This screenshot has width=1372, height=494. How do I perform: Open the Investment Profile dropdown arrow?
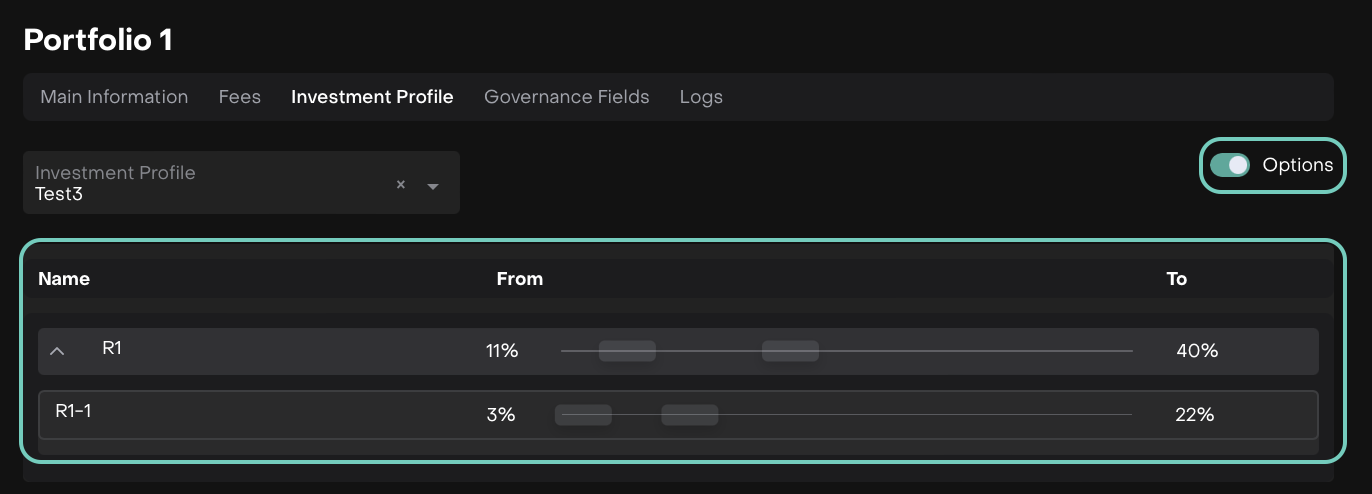[433, 186]
